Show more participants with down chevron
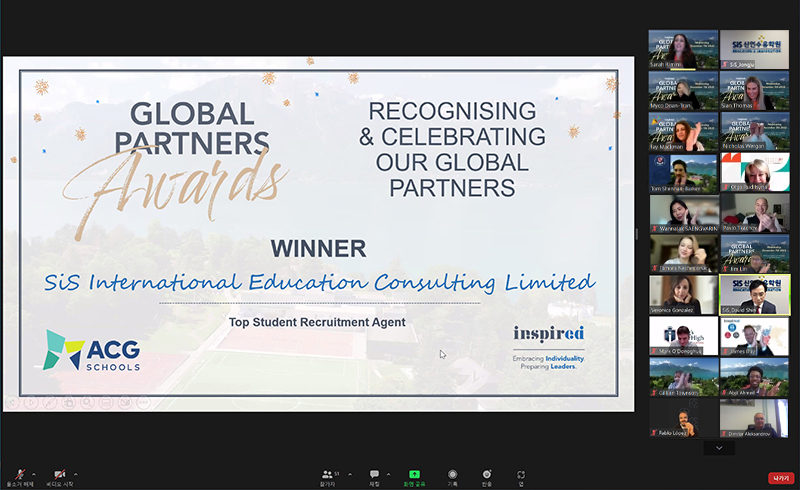 point(719,448)
